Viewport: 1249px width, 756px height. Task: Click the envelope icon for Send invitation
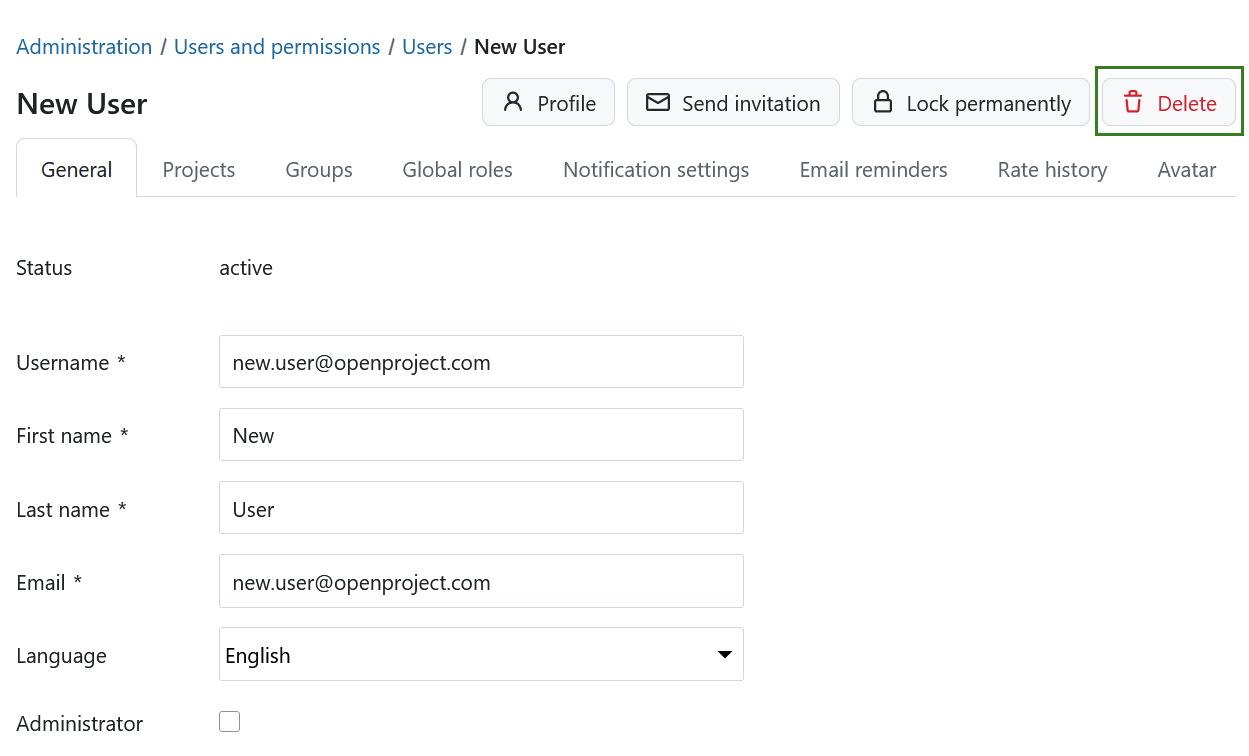click(x=657, y=102)
